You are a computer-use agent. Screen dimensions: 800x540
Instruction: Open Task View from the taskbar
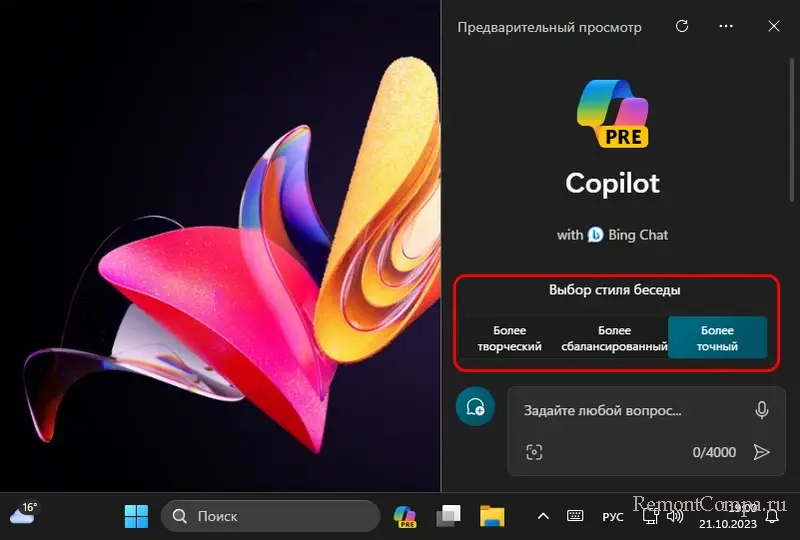tap(448, 516)
